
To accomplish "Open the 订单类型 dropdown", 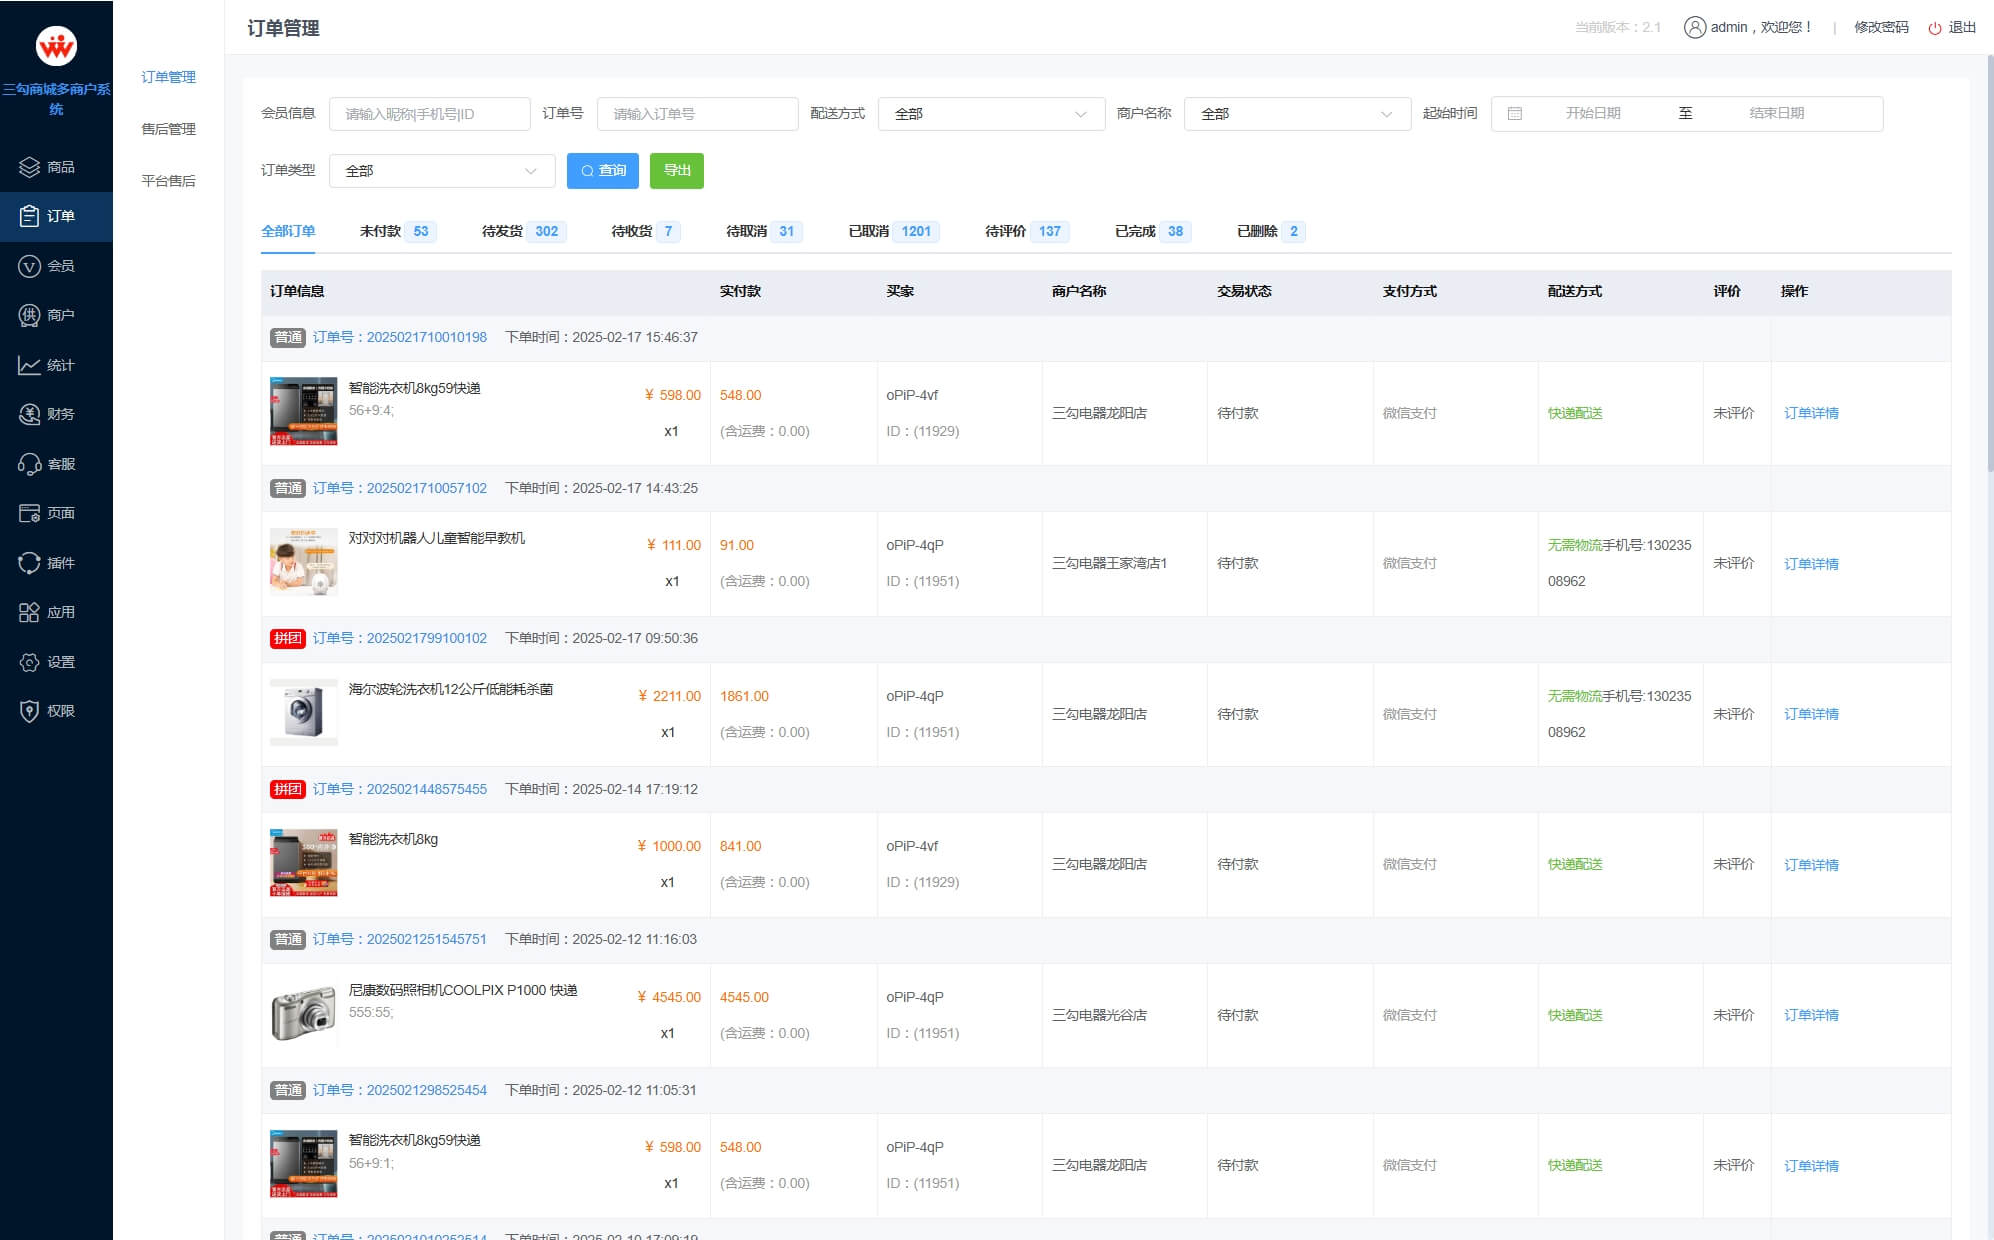I will pyautogui.click(x=441, y=171).
